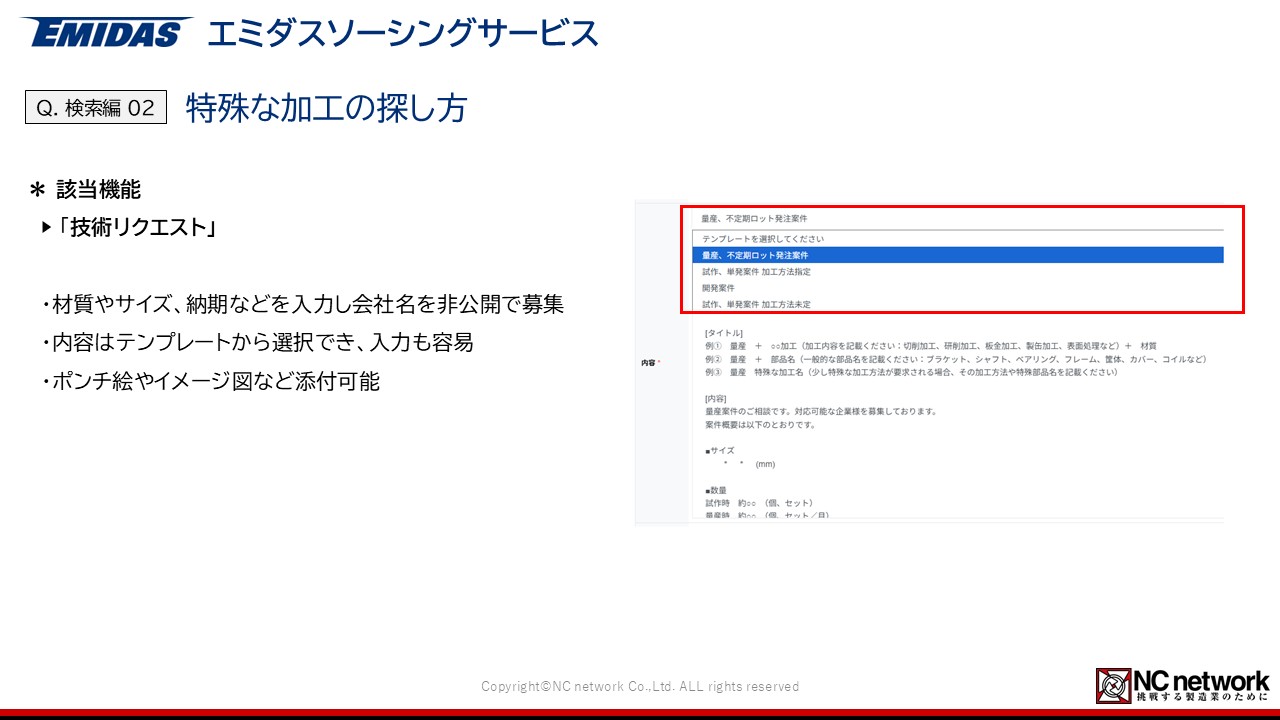Viewport: 1280px width, 720px height.
Task: Click the NC network square emblem icon
Action: 1113,686
